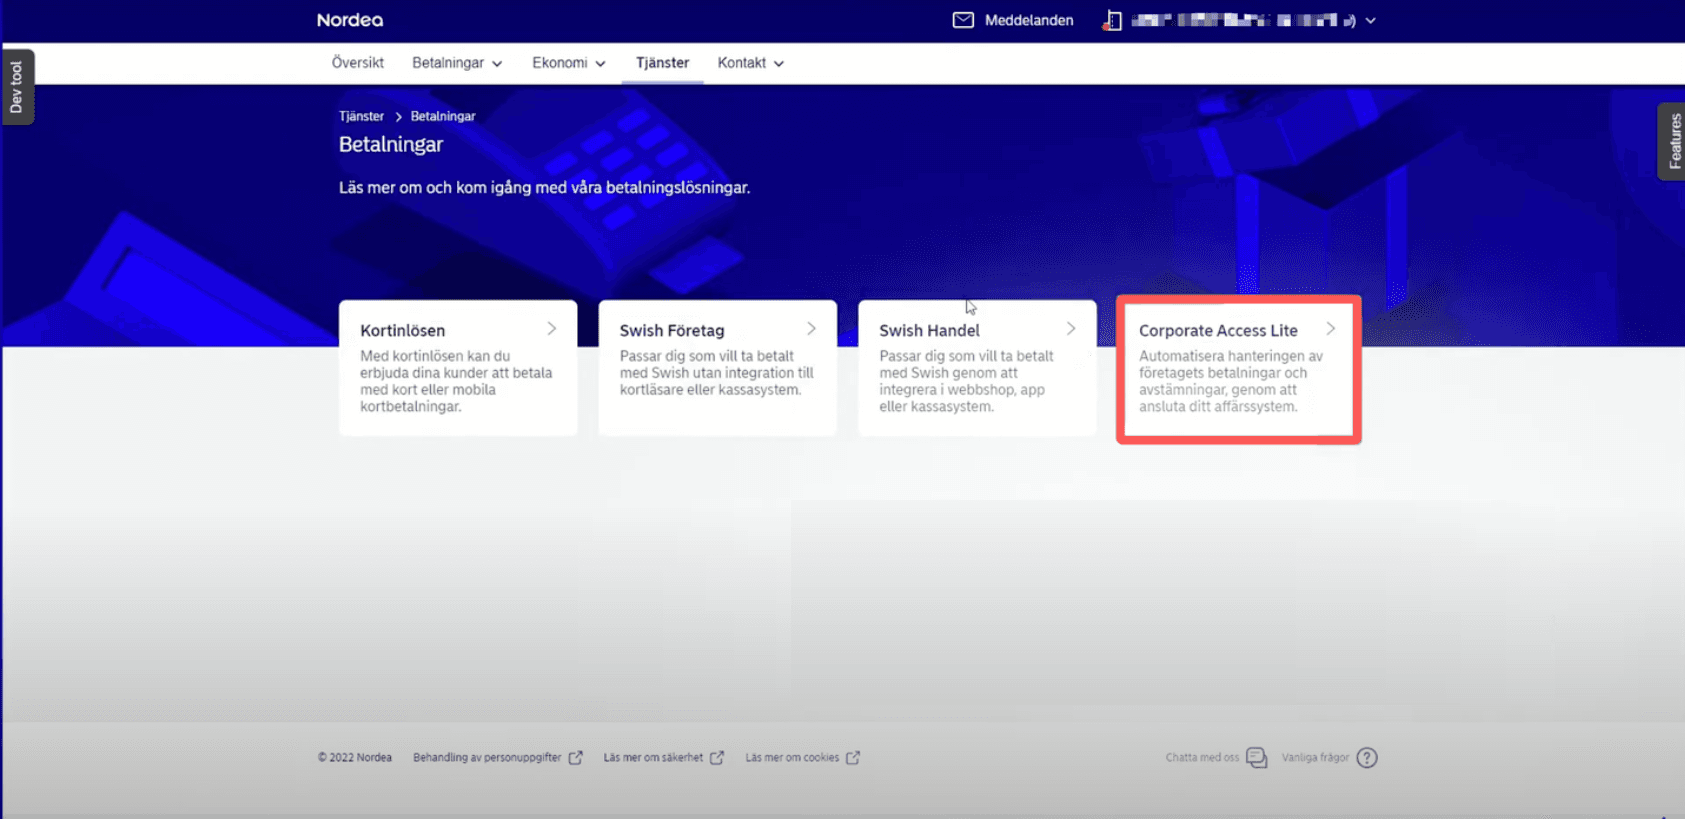Click the chat bubble icon
The width and height of the screenshot is (1685, 819).
coord(1257,758)
